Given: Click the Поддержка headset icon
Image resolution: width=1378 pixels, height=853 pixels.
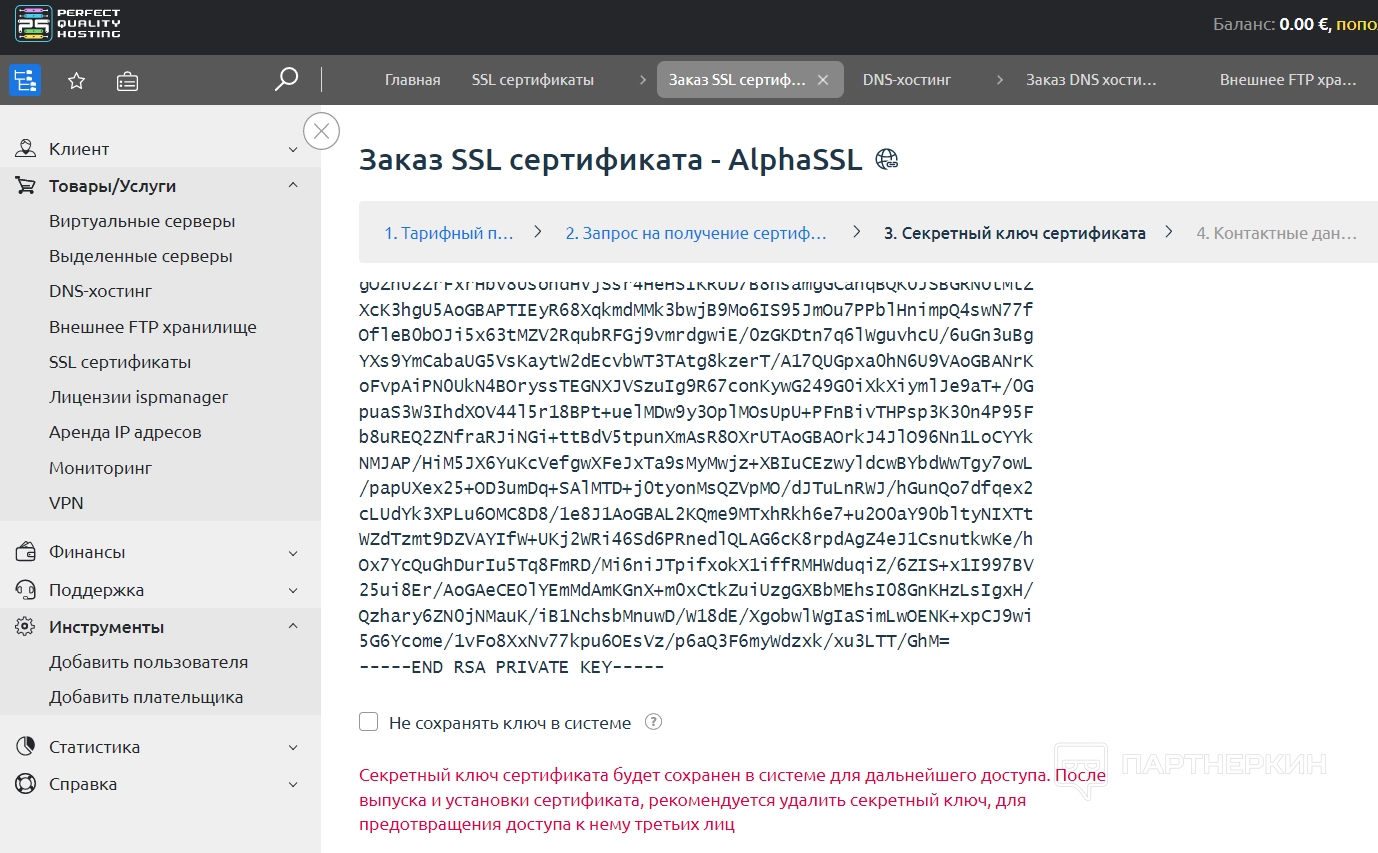Looking at the screenshot, I should 26,590.
